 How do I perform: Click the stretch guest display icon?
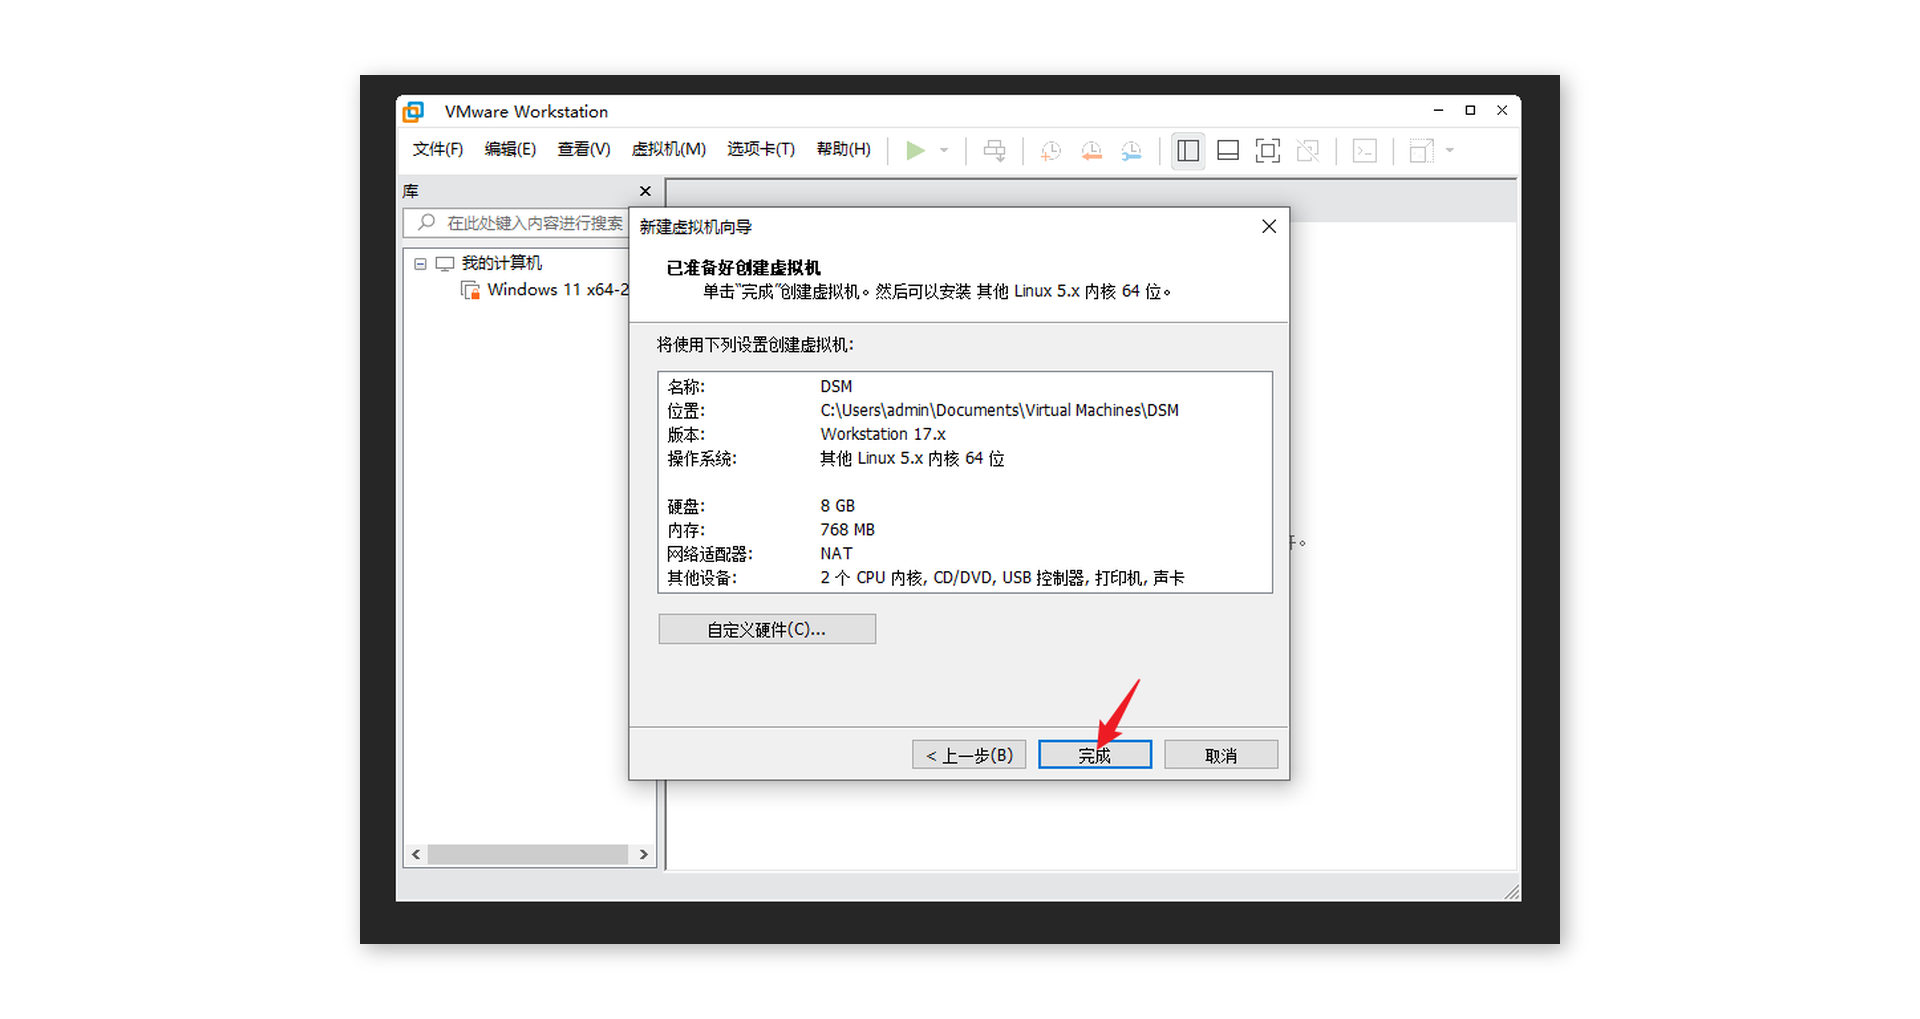coord(1421,150)
